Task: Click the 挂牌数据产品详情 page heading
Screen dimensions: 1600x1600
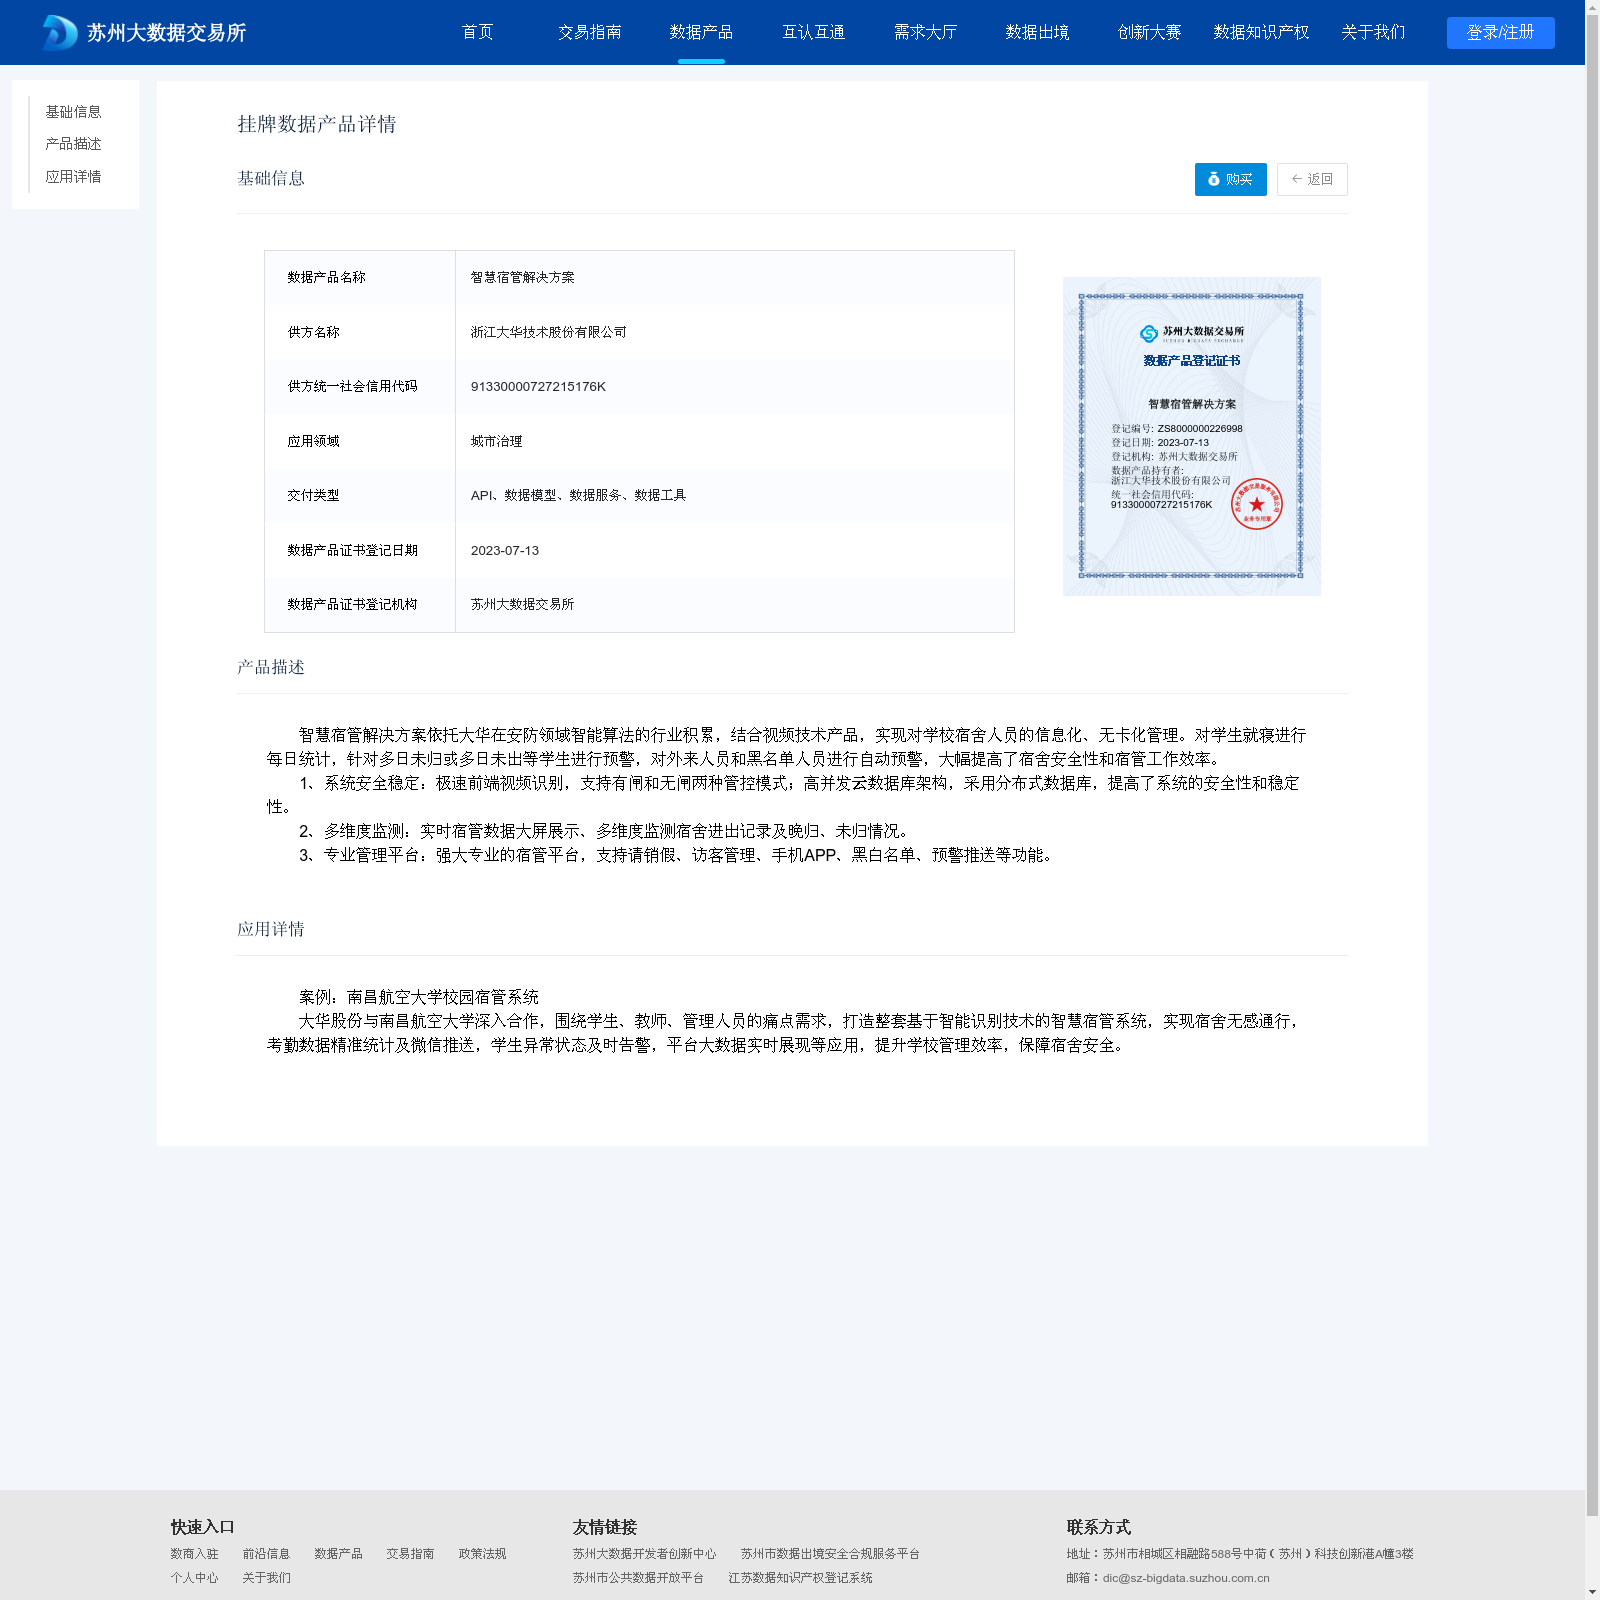Action: click(316, 124)
